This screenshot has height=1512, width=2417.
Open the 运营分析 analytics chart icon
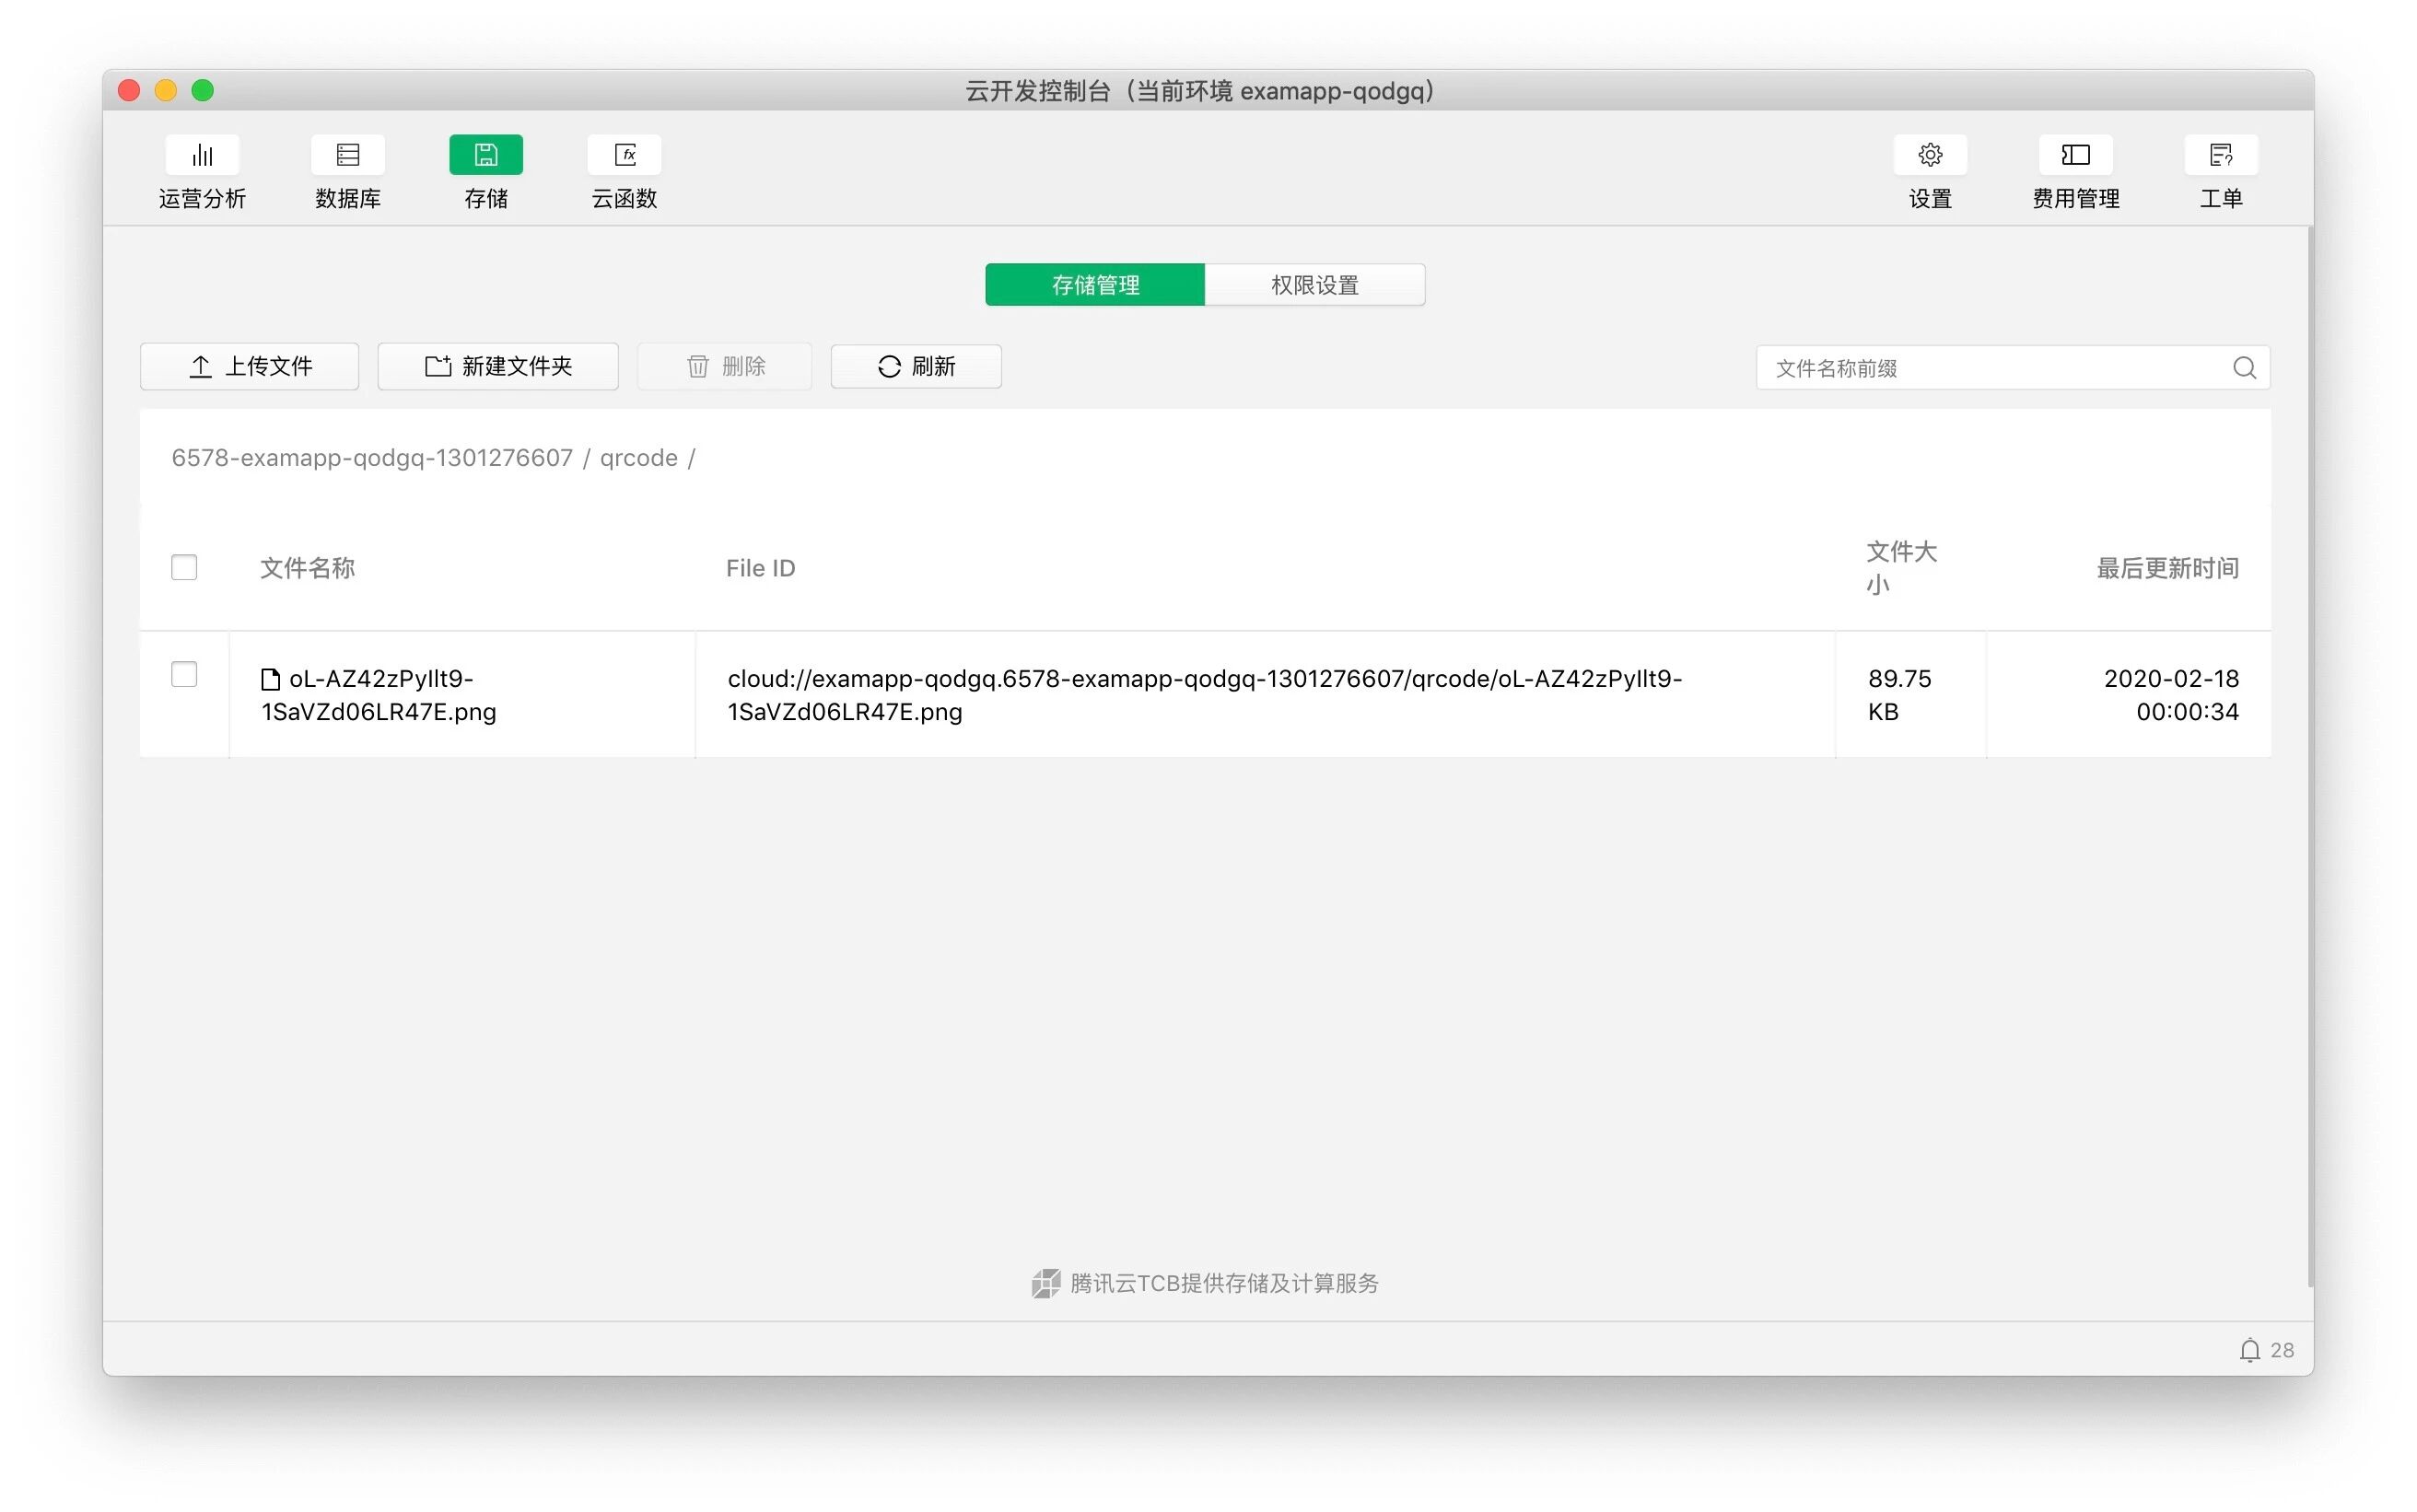point(202,155)
